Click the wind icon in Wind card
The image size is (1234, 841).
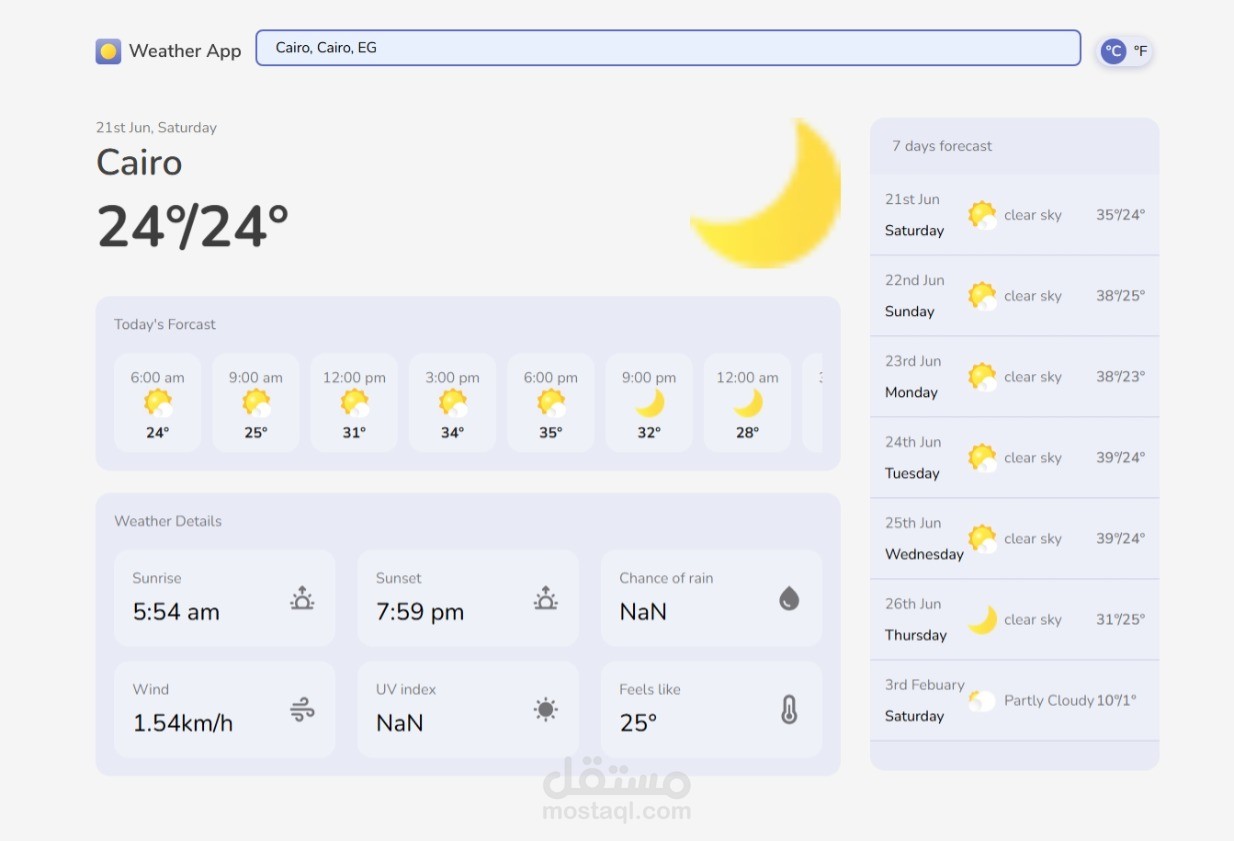click(302, 710)
